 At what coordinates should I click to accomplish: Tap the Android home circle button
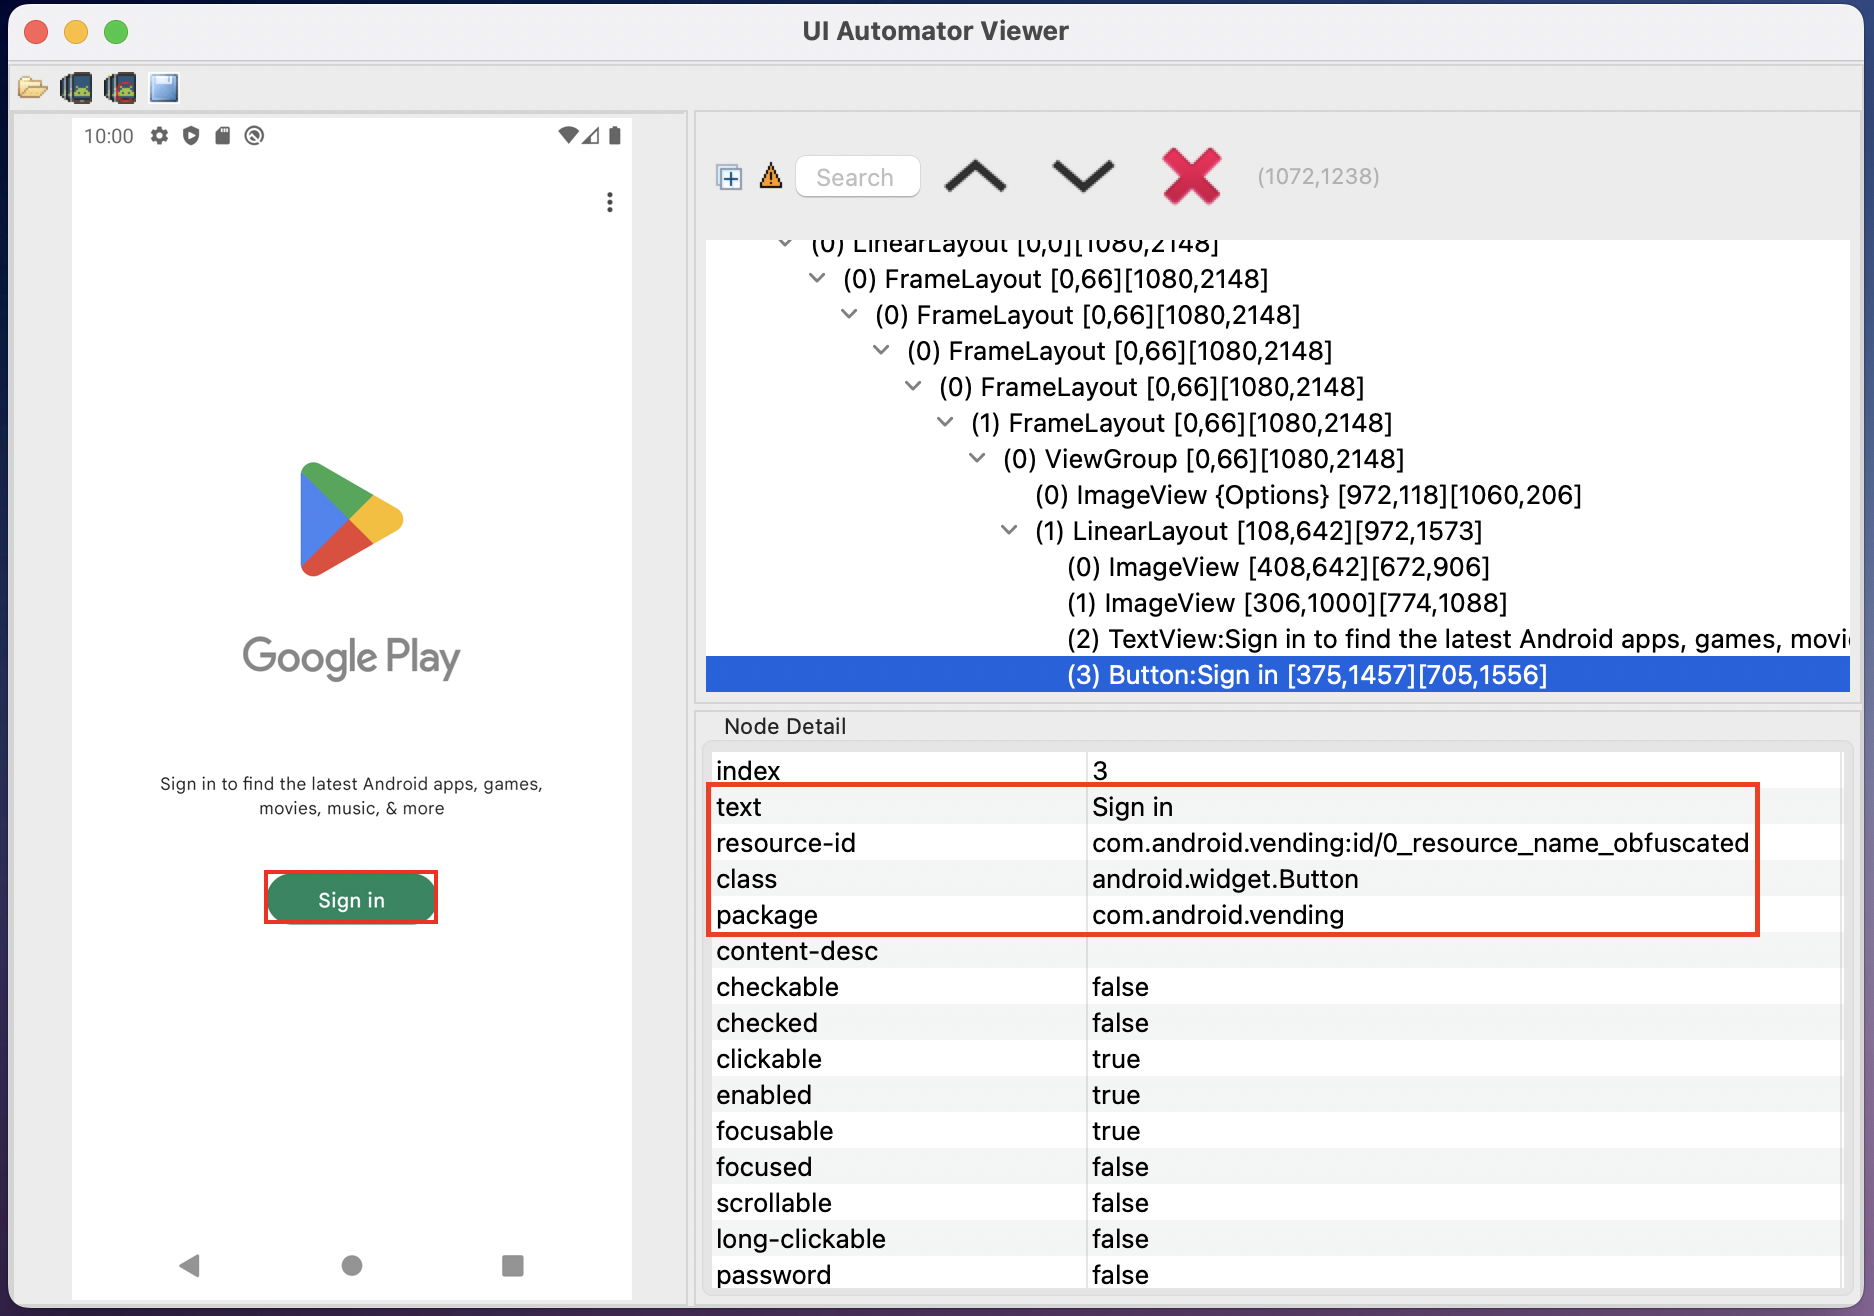click(x=352, y=1266)
